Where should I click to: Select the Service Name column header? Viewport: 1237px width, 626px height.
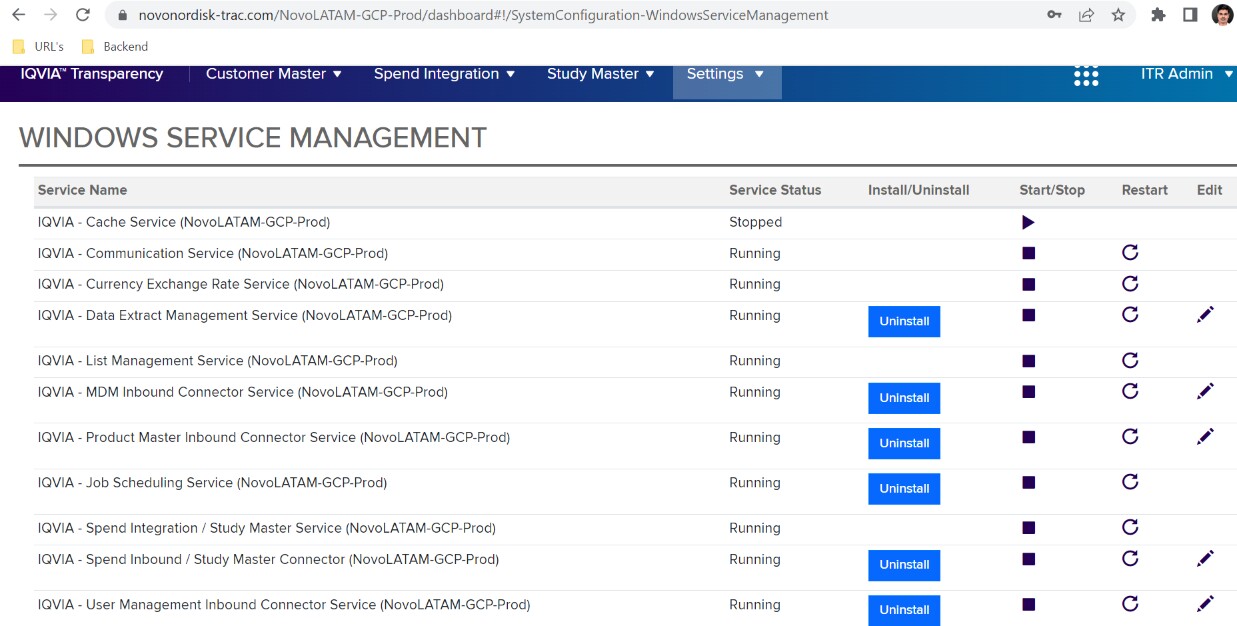point(82,190)
